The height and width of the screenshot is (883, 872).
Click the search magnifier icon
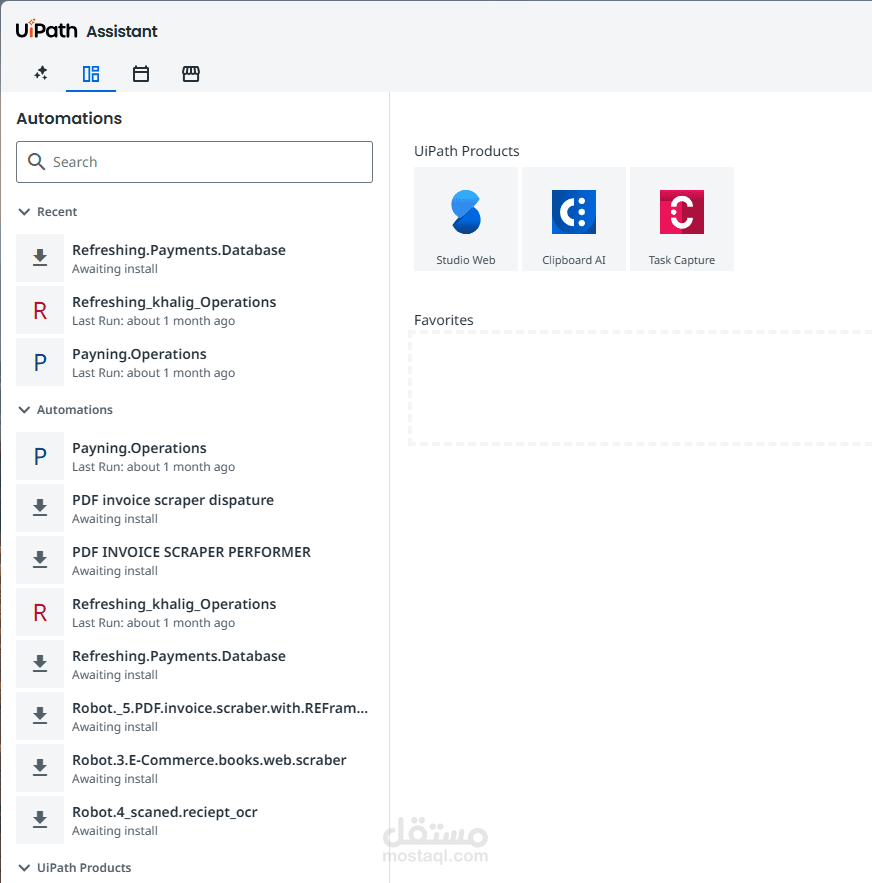[37, 161]
